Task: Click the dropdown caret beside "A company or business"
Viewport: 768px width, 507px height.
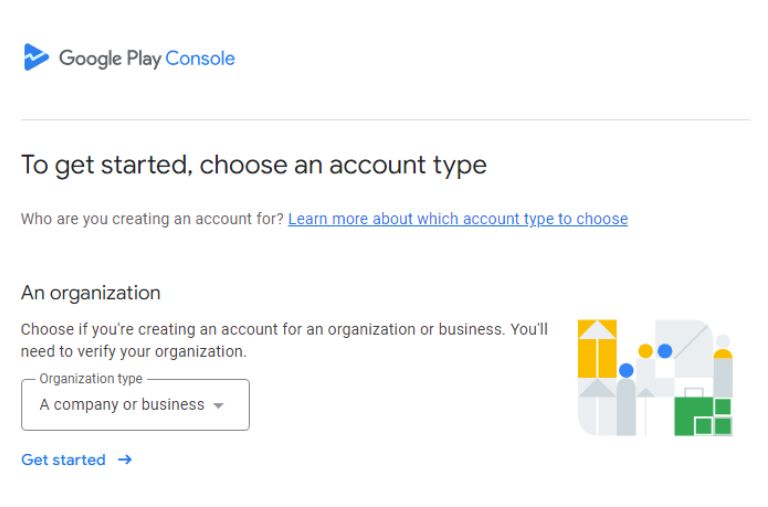Action: point(218,406)
